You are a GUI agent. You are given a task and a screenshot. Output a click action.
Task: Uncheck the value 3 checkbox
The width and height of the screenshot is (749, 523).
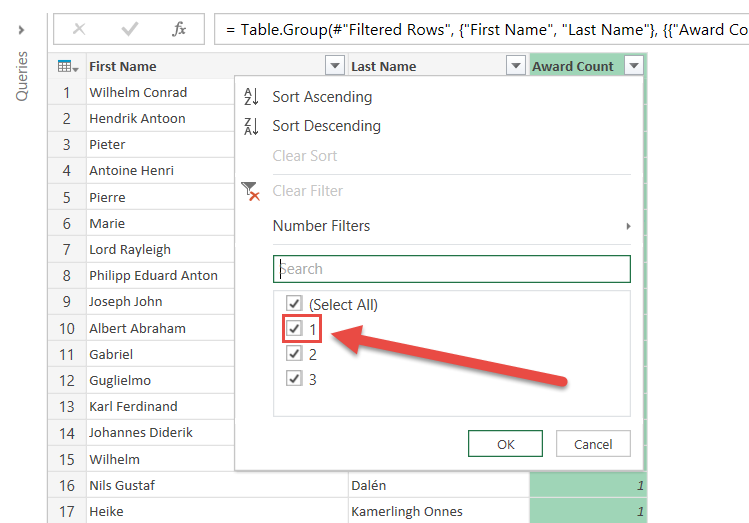tap(294, 379)
